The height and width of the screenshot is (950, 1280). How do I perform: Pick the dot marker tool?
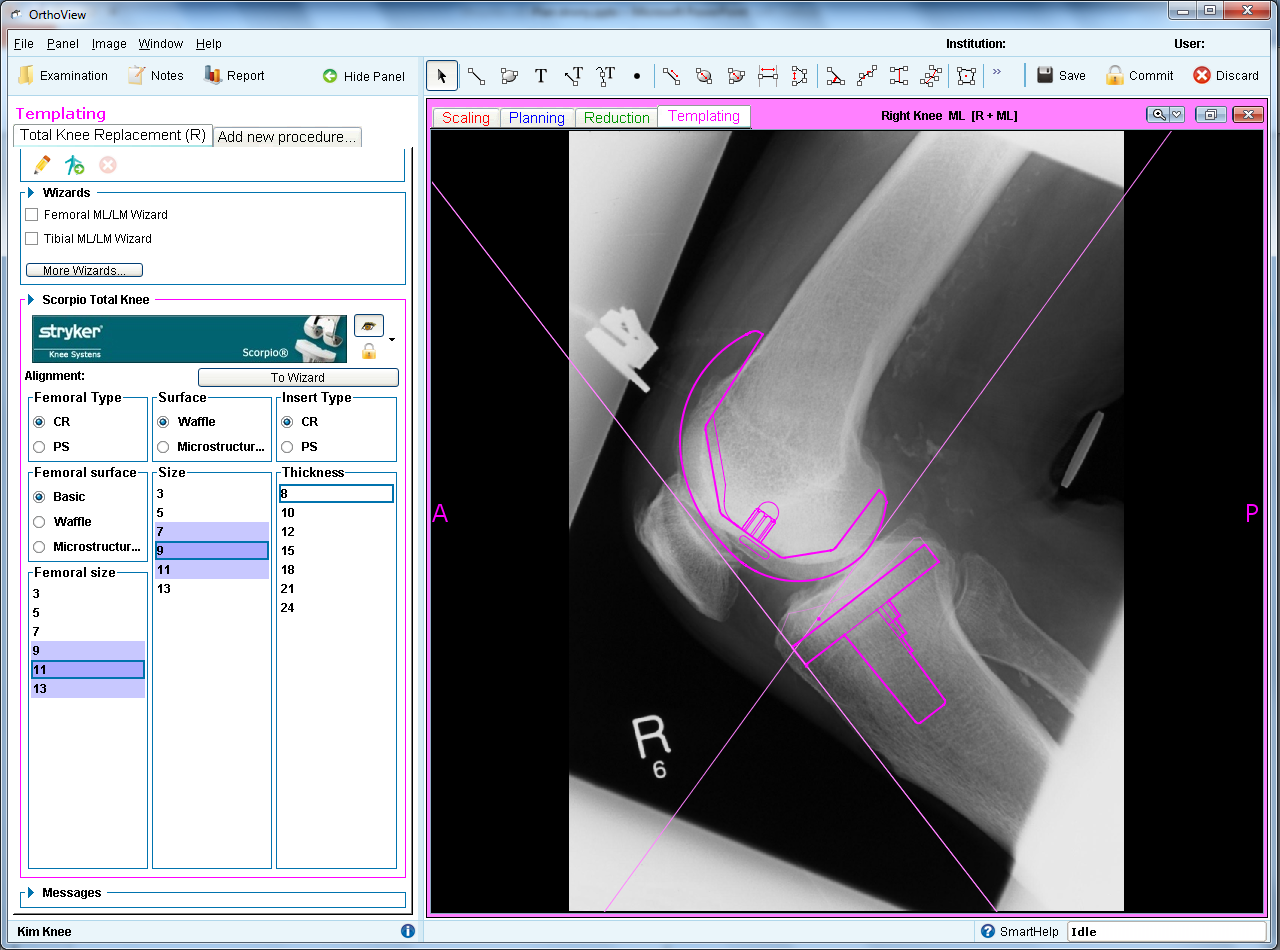637,75
